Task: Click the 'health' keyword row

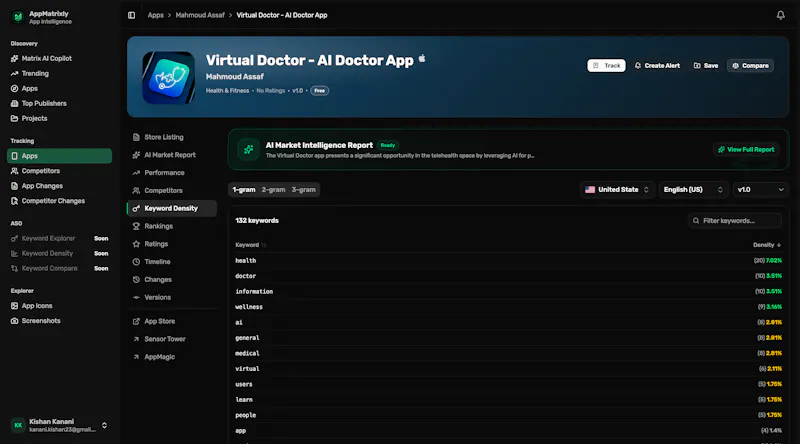Action: coord(508,261)
